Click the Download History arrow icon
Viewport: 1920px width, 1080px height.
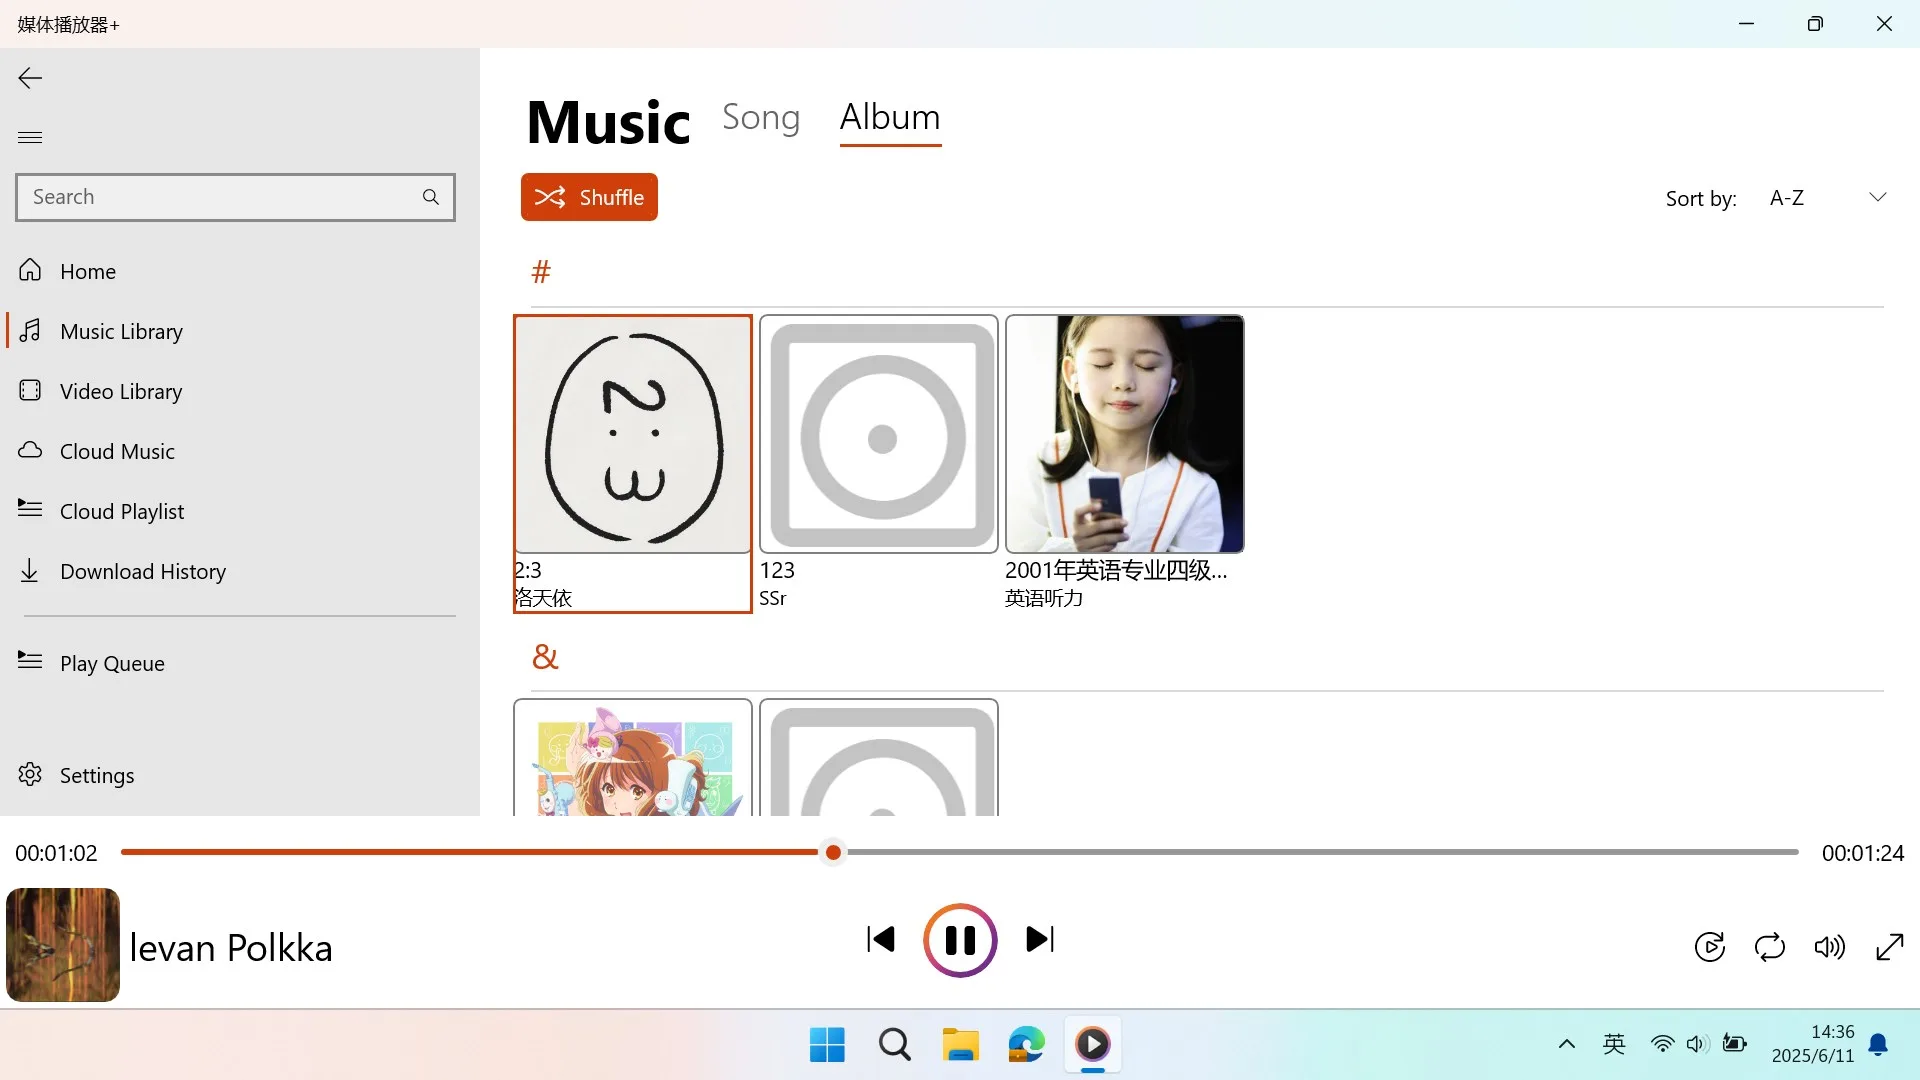(30, 570)
